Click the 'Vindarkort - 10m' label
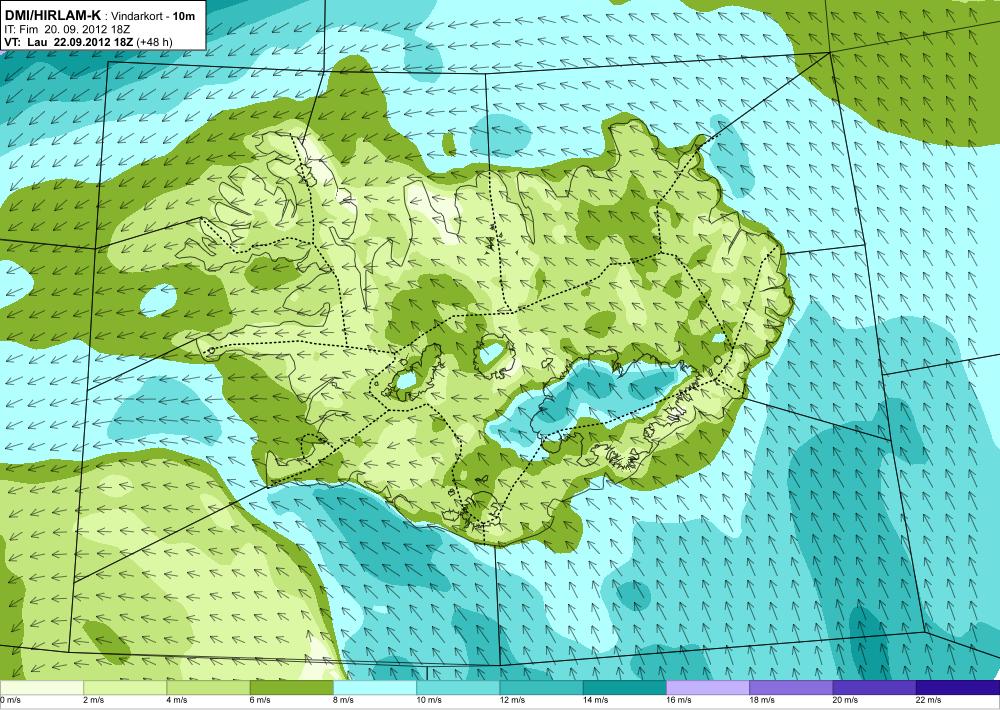Viewport: 1000px width, 710px height. [154, 17]
